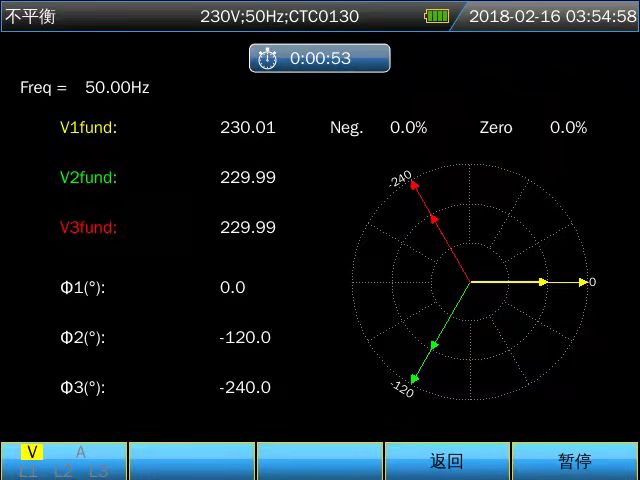Click the green phasor arrowhead near -120

click(415, 377)
